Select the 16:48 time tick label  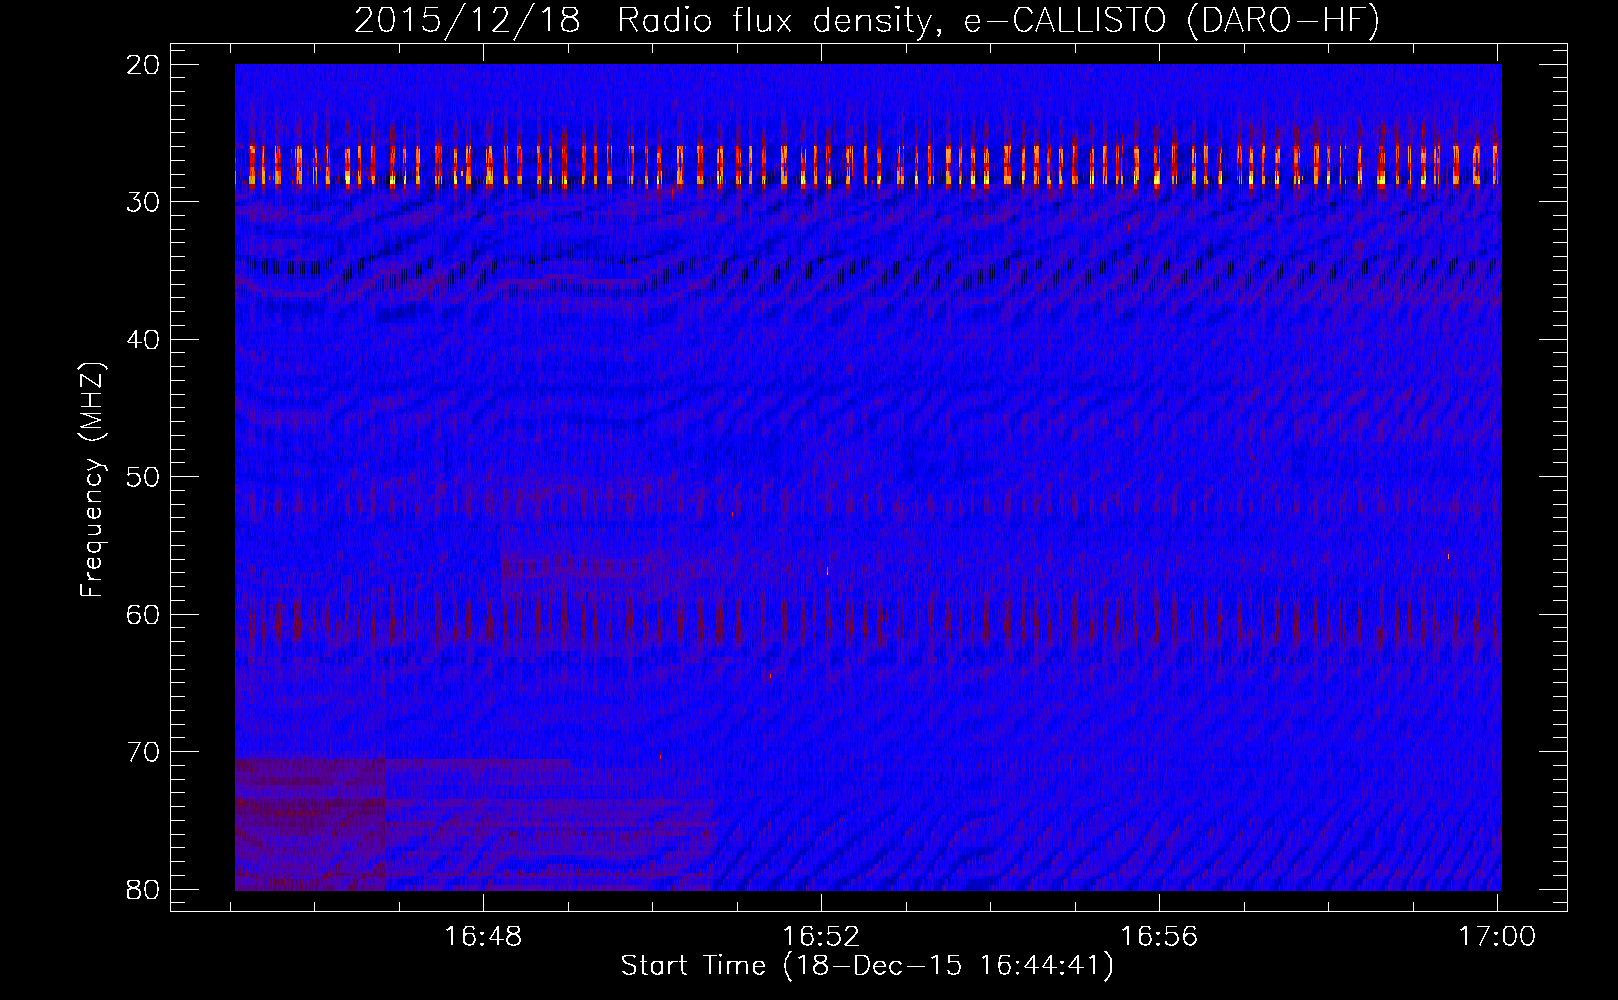483,937
